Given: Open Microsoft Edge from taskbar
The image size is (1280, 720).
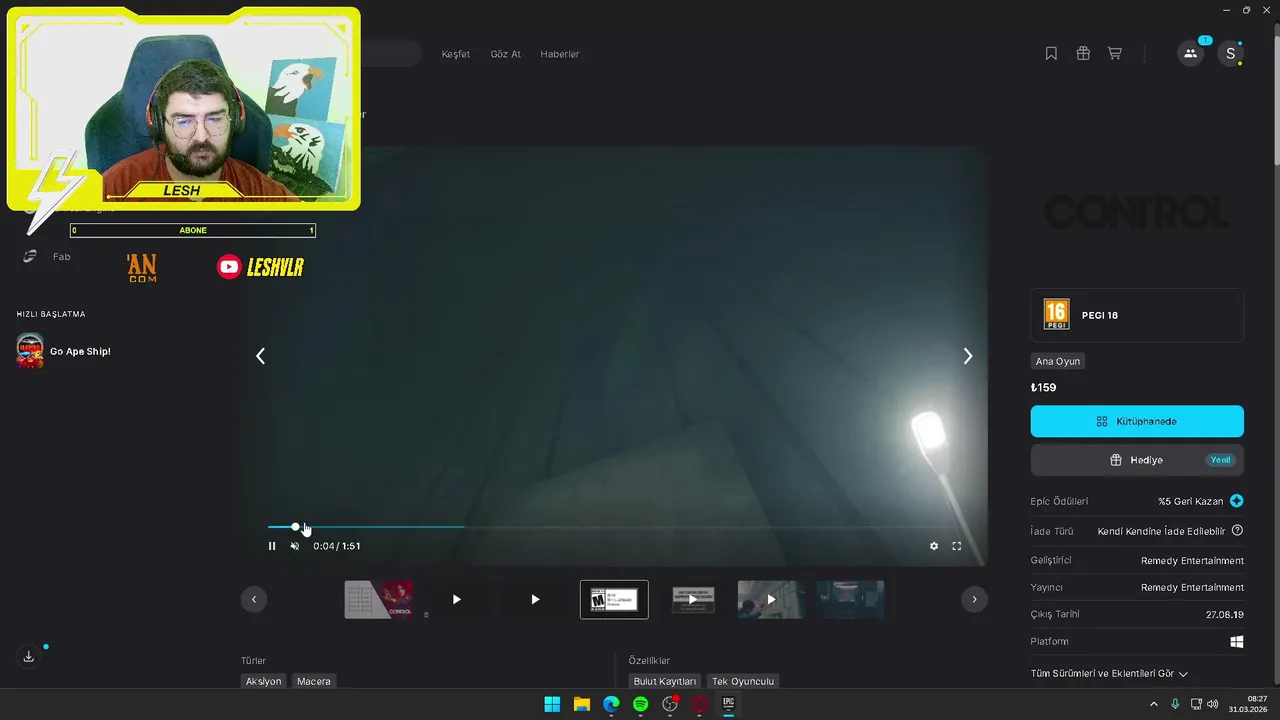Looking at the screenshot, I should [x=611, y=704].
